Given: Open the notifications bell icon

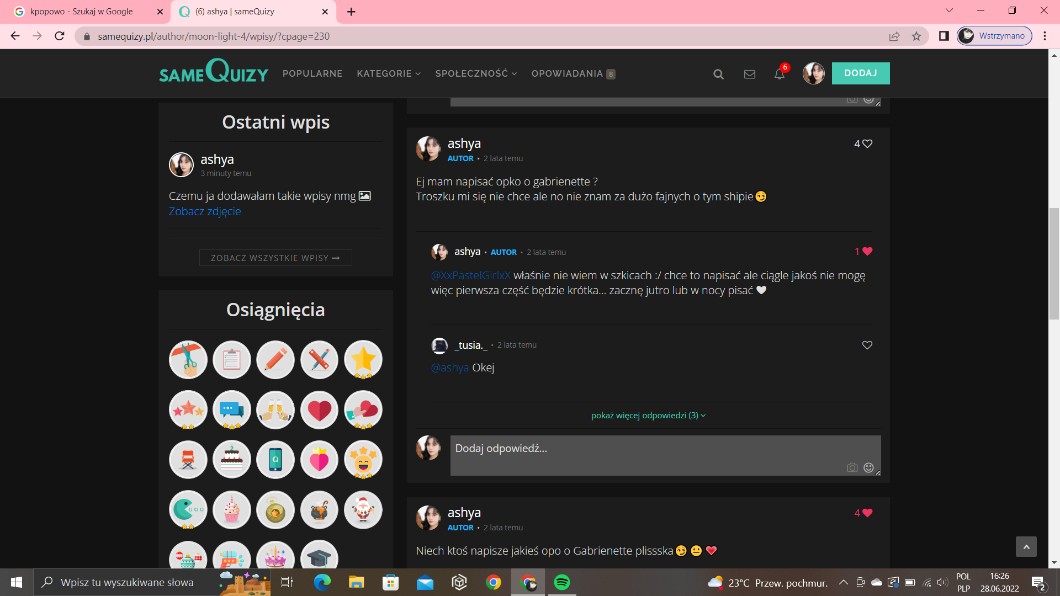Looking at the screenshot, I should coord(779,74).
